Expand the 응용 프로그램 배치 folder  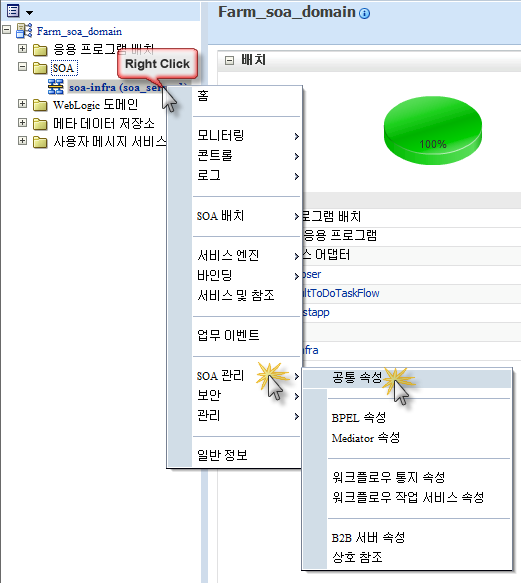click(x=22, y=48)
